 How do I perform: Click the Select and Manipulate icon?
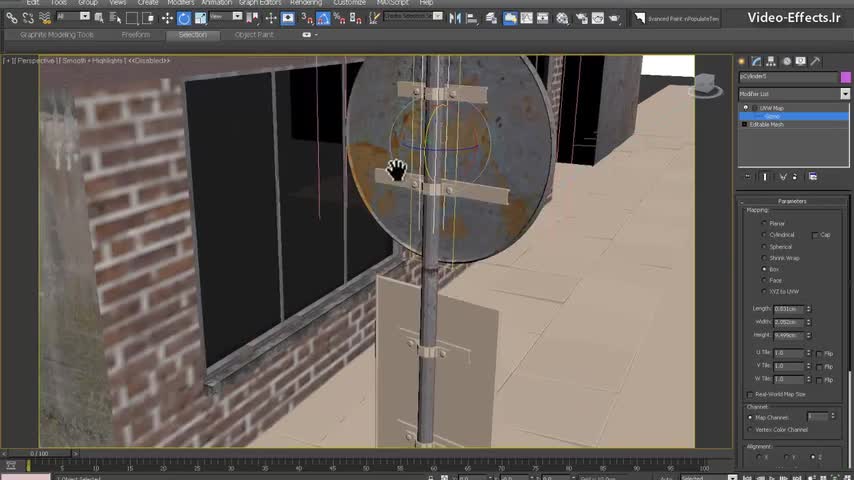coord(271,18)
